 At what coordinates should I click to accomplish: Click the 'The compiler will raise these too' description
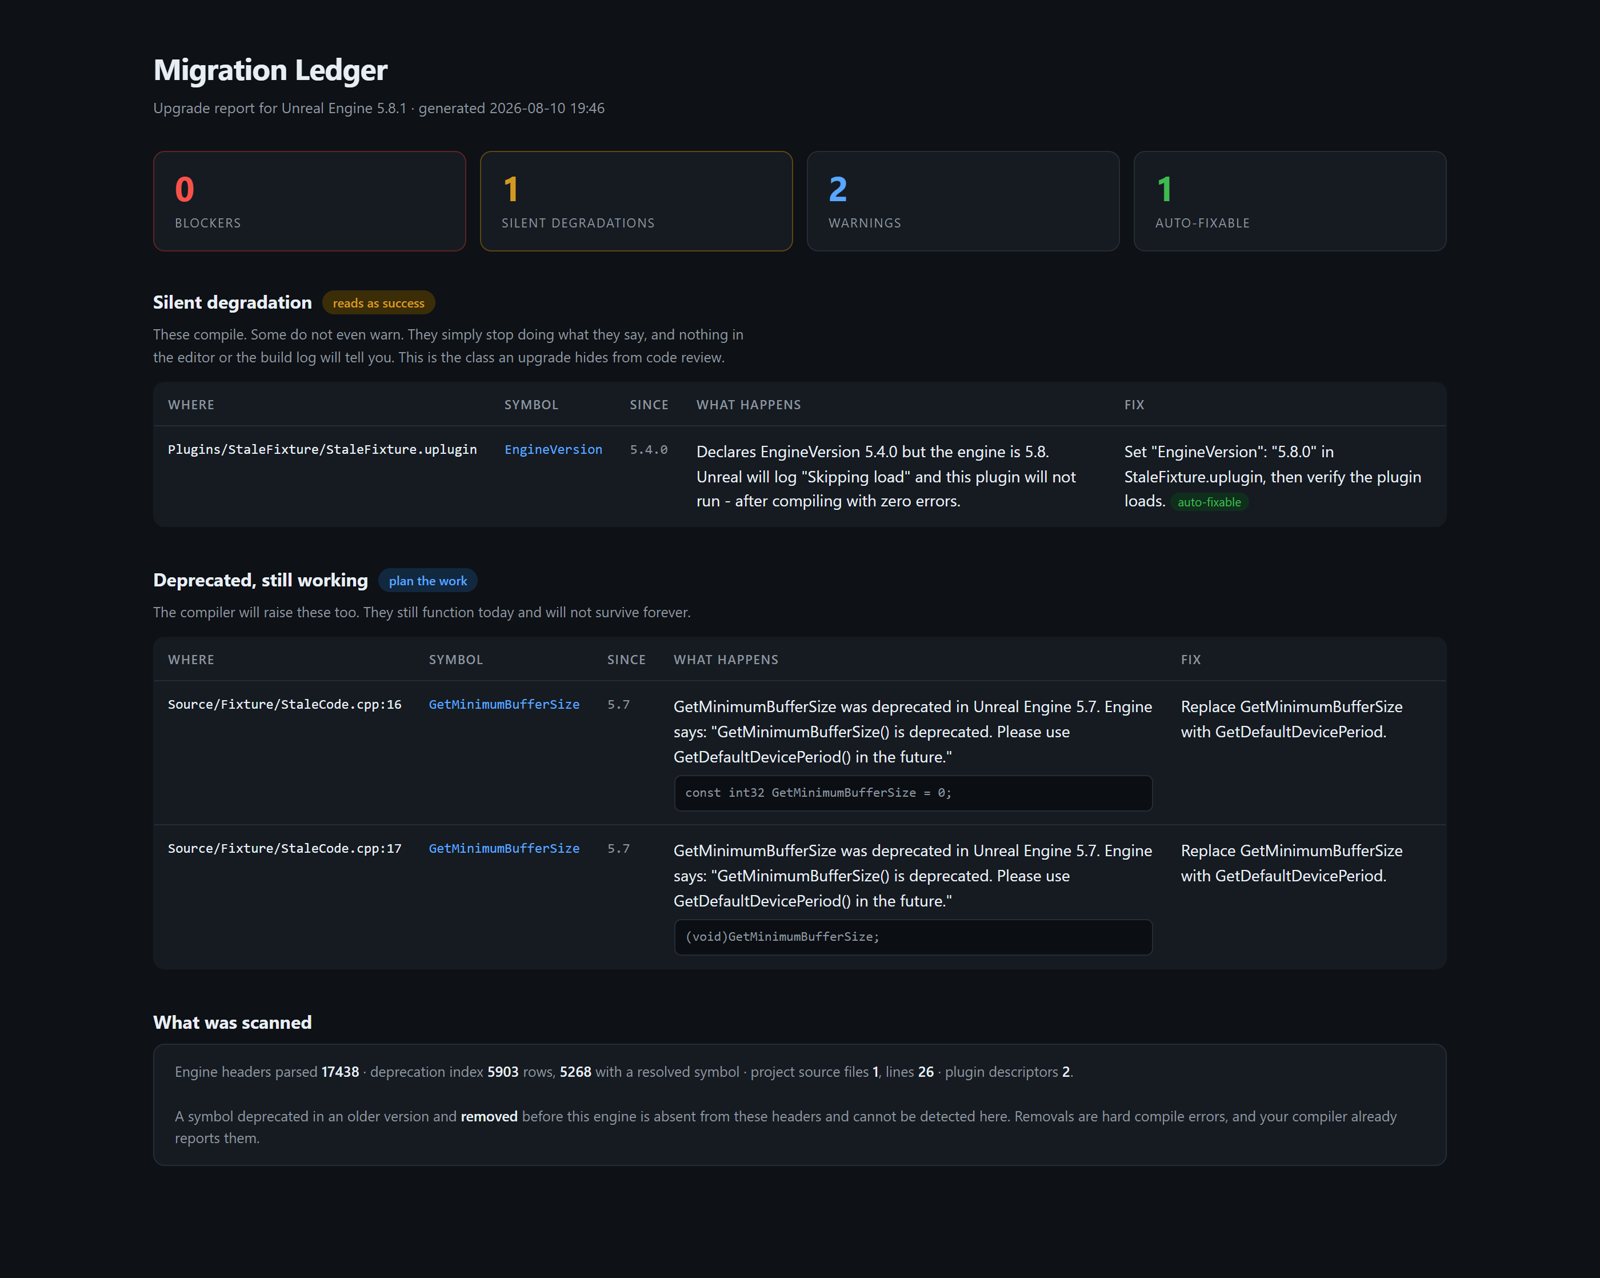pos(422,612)
